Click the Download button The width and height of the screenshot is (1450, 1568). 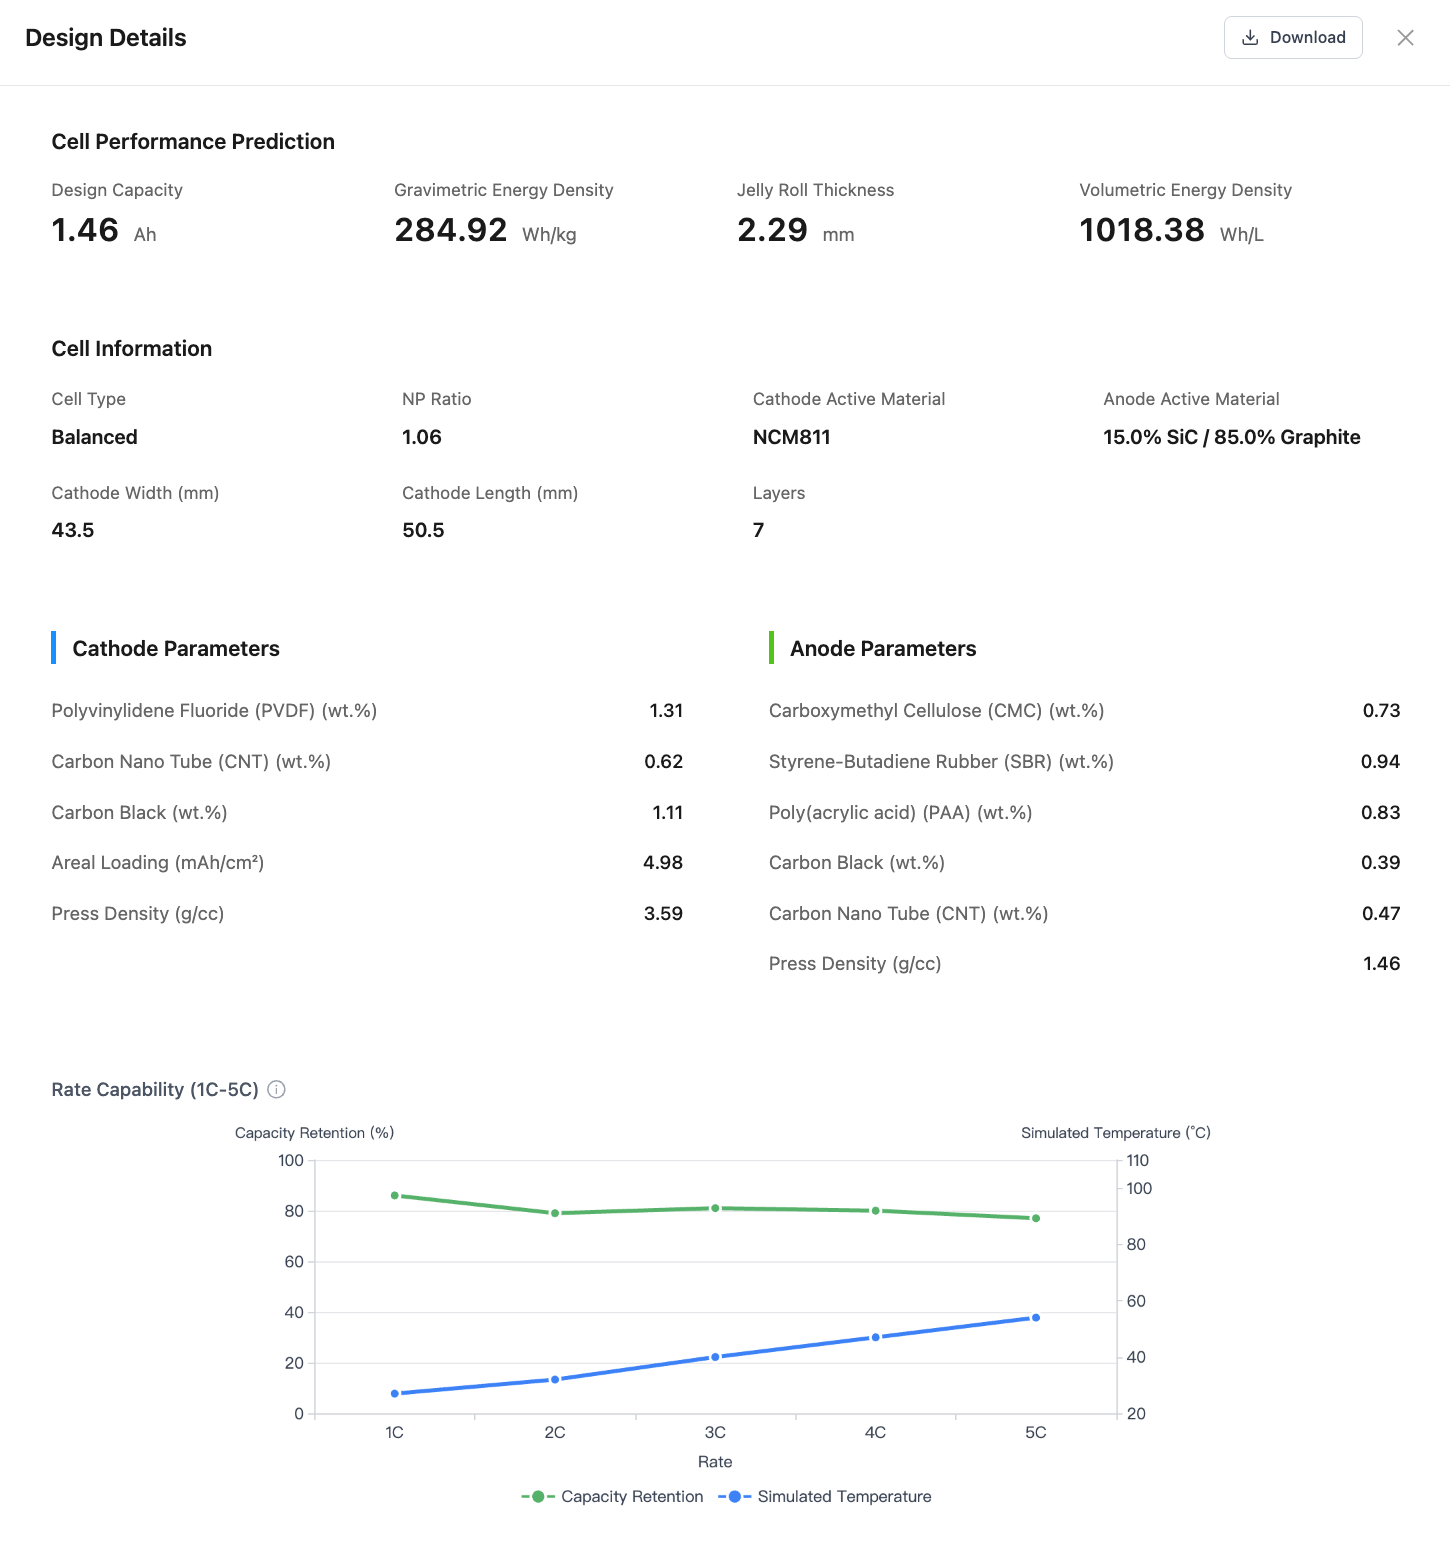[1293, 38]
